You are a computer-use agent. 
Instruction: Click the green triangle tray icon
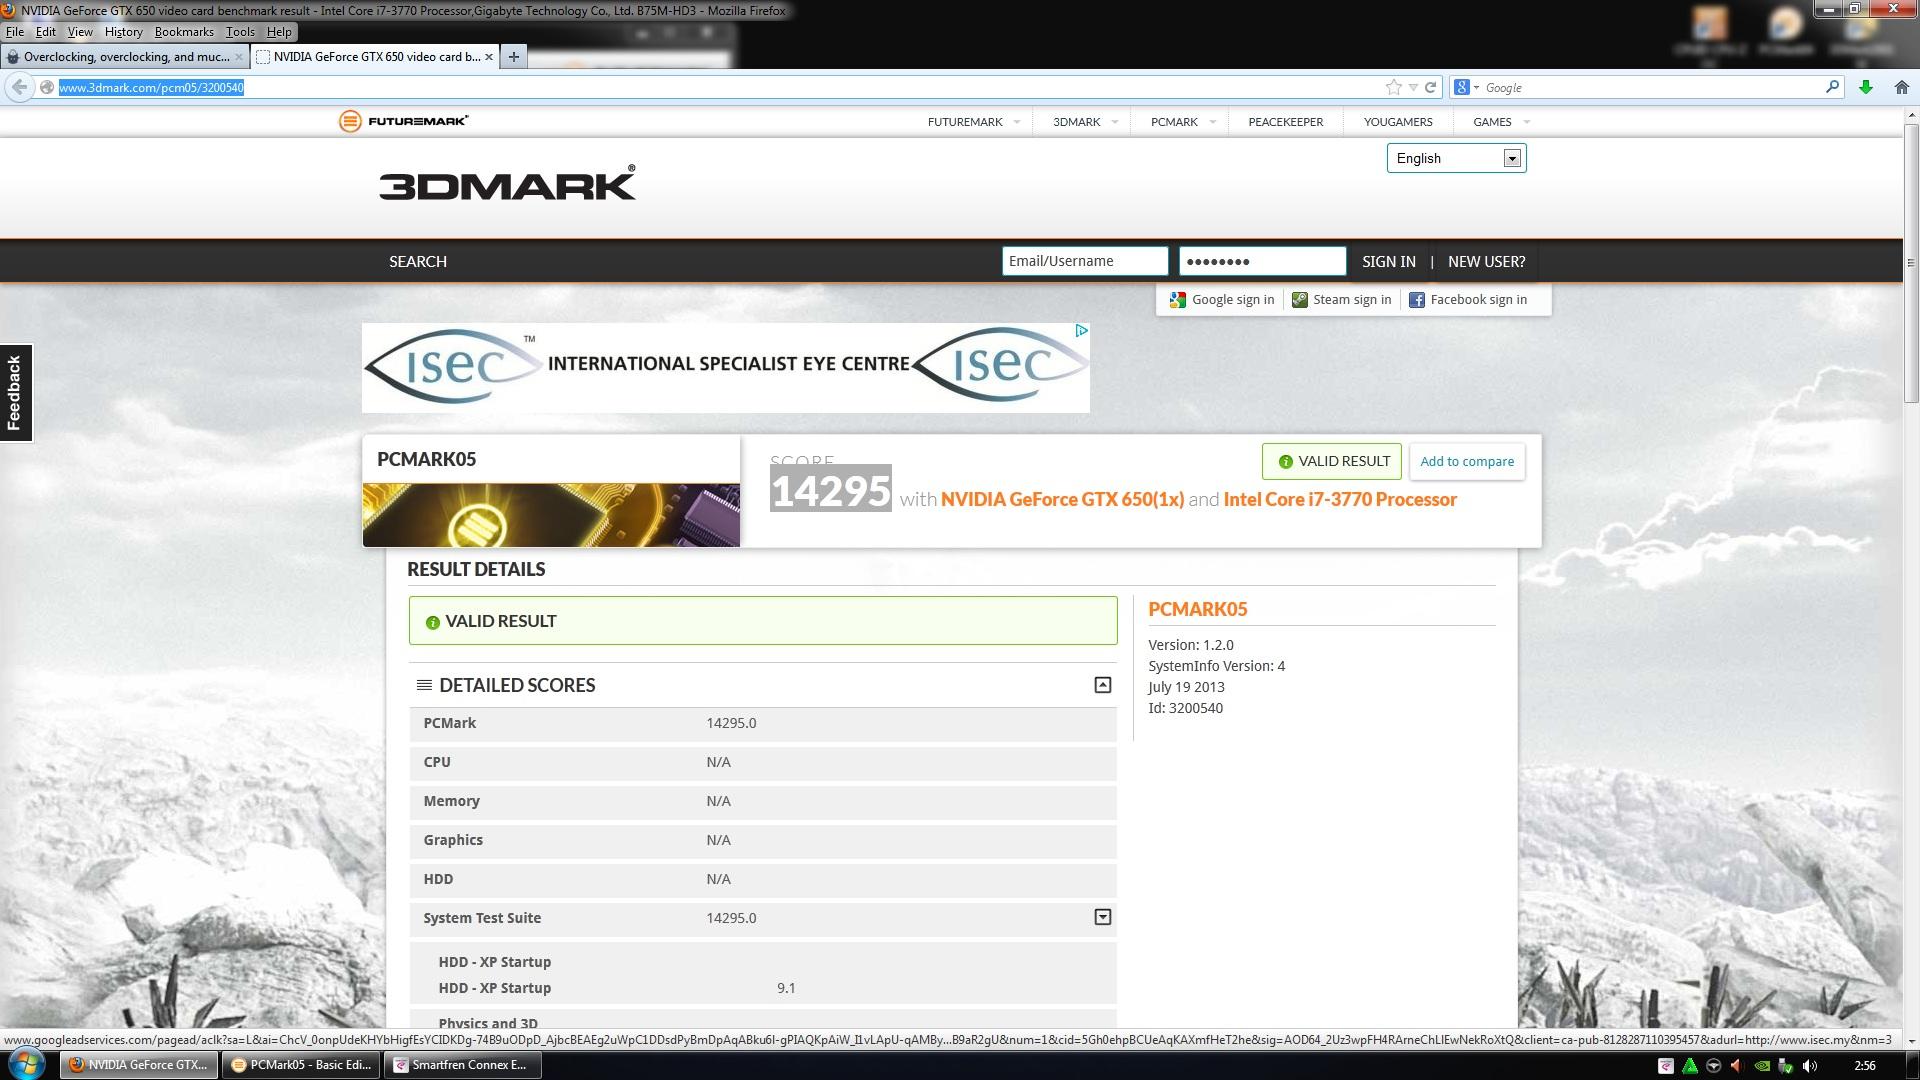1689,1066
